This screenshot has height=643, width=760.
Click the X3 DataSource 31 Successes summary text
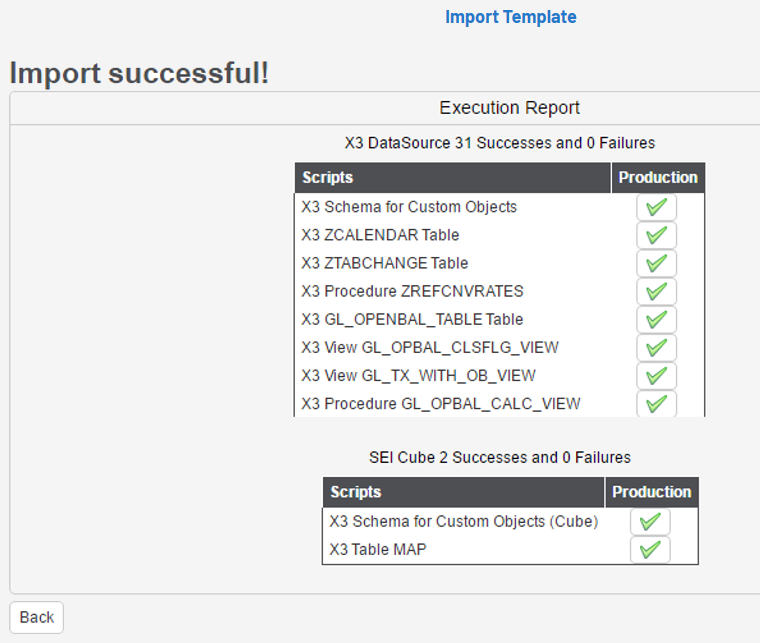pyautogui.click(x=499, y=143)
